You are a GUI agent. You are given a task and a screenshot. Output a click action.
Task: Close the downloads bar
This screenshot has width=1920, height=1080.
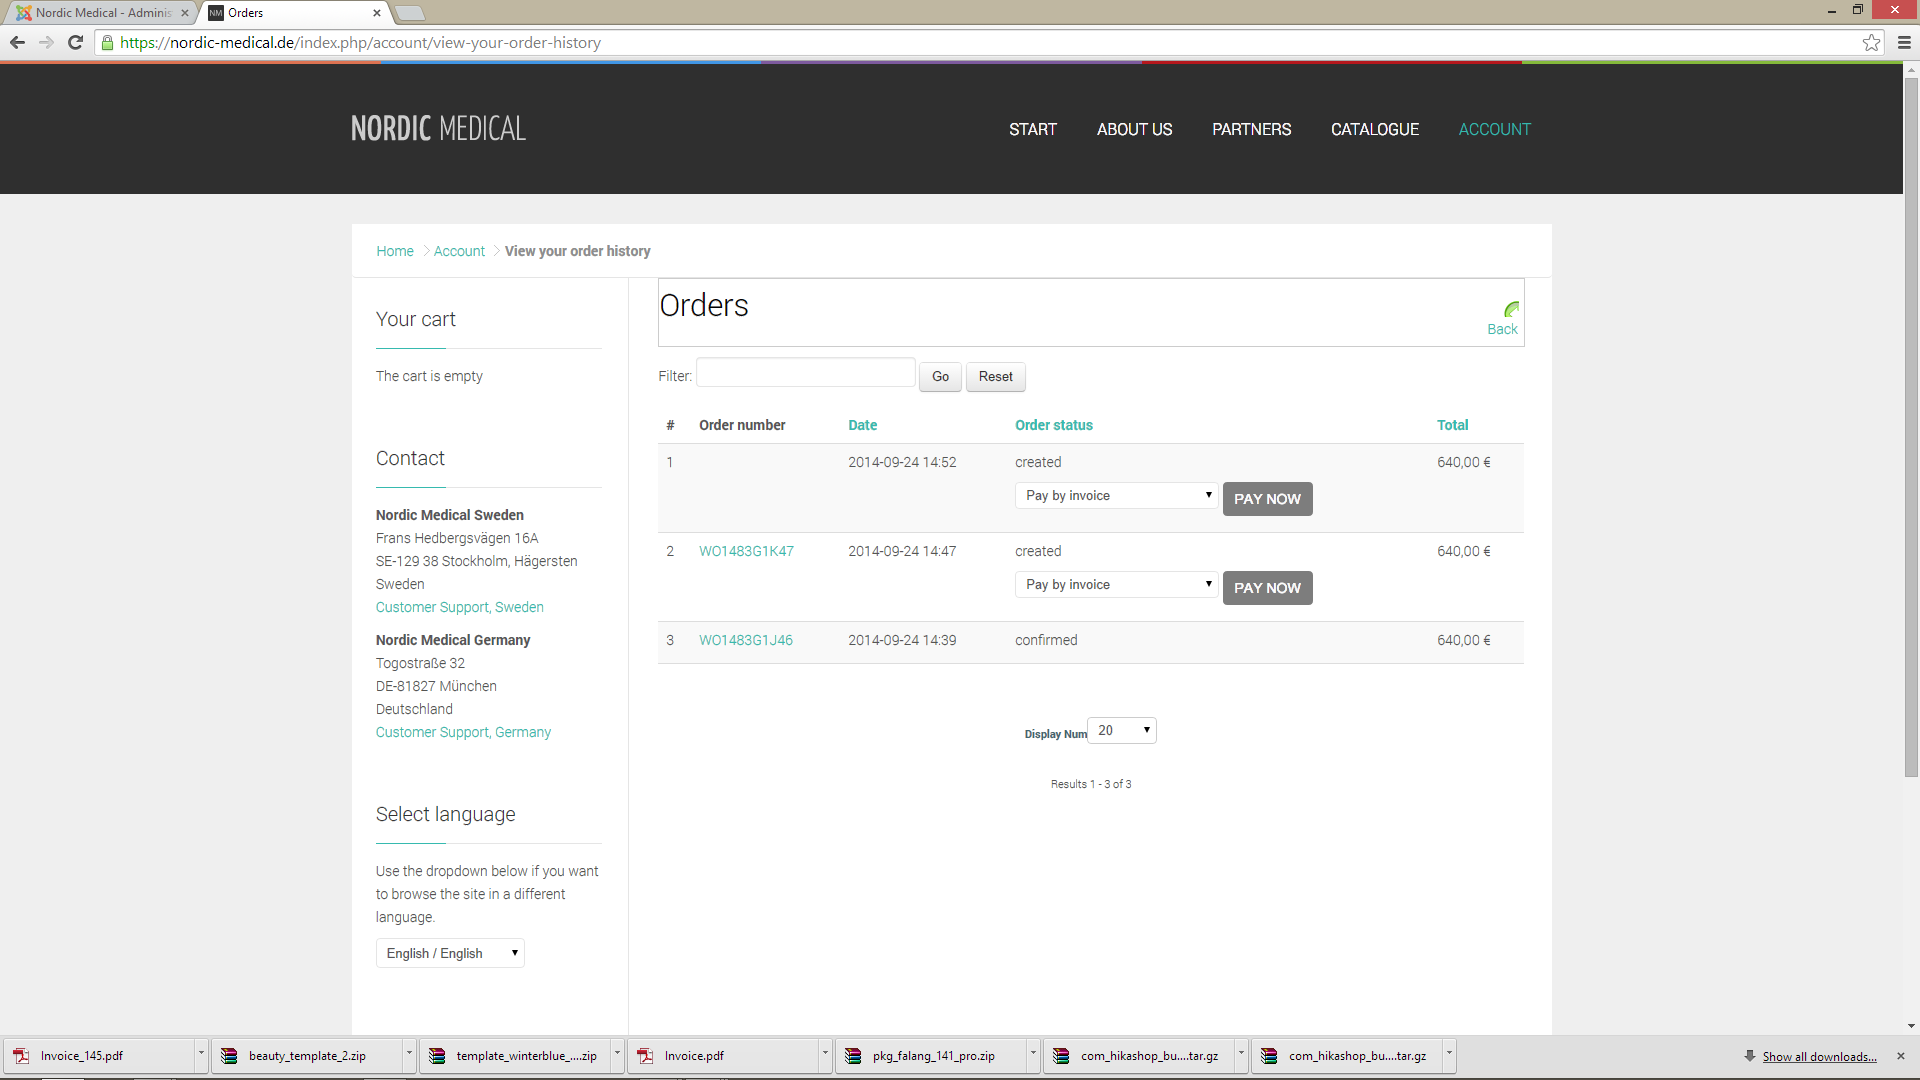tap(1901, 1056)
